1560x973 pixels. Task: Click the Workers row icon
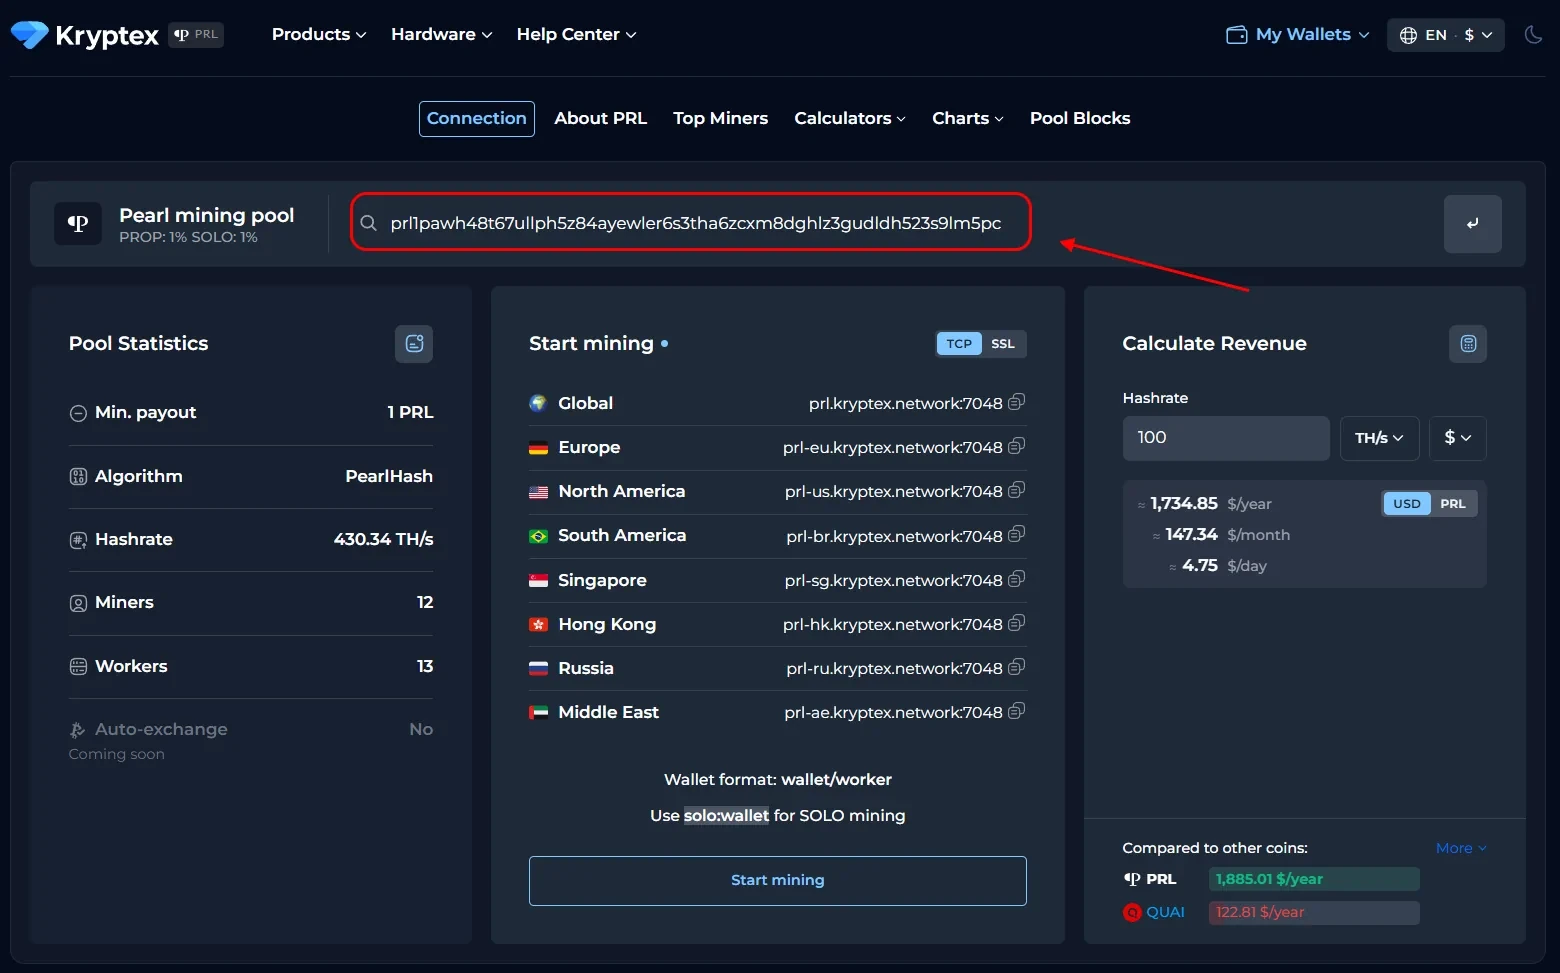(78, 667)
